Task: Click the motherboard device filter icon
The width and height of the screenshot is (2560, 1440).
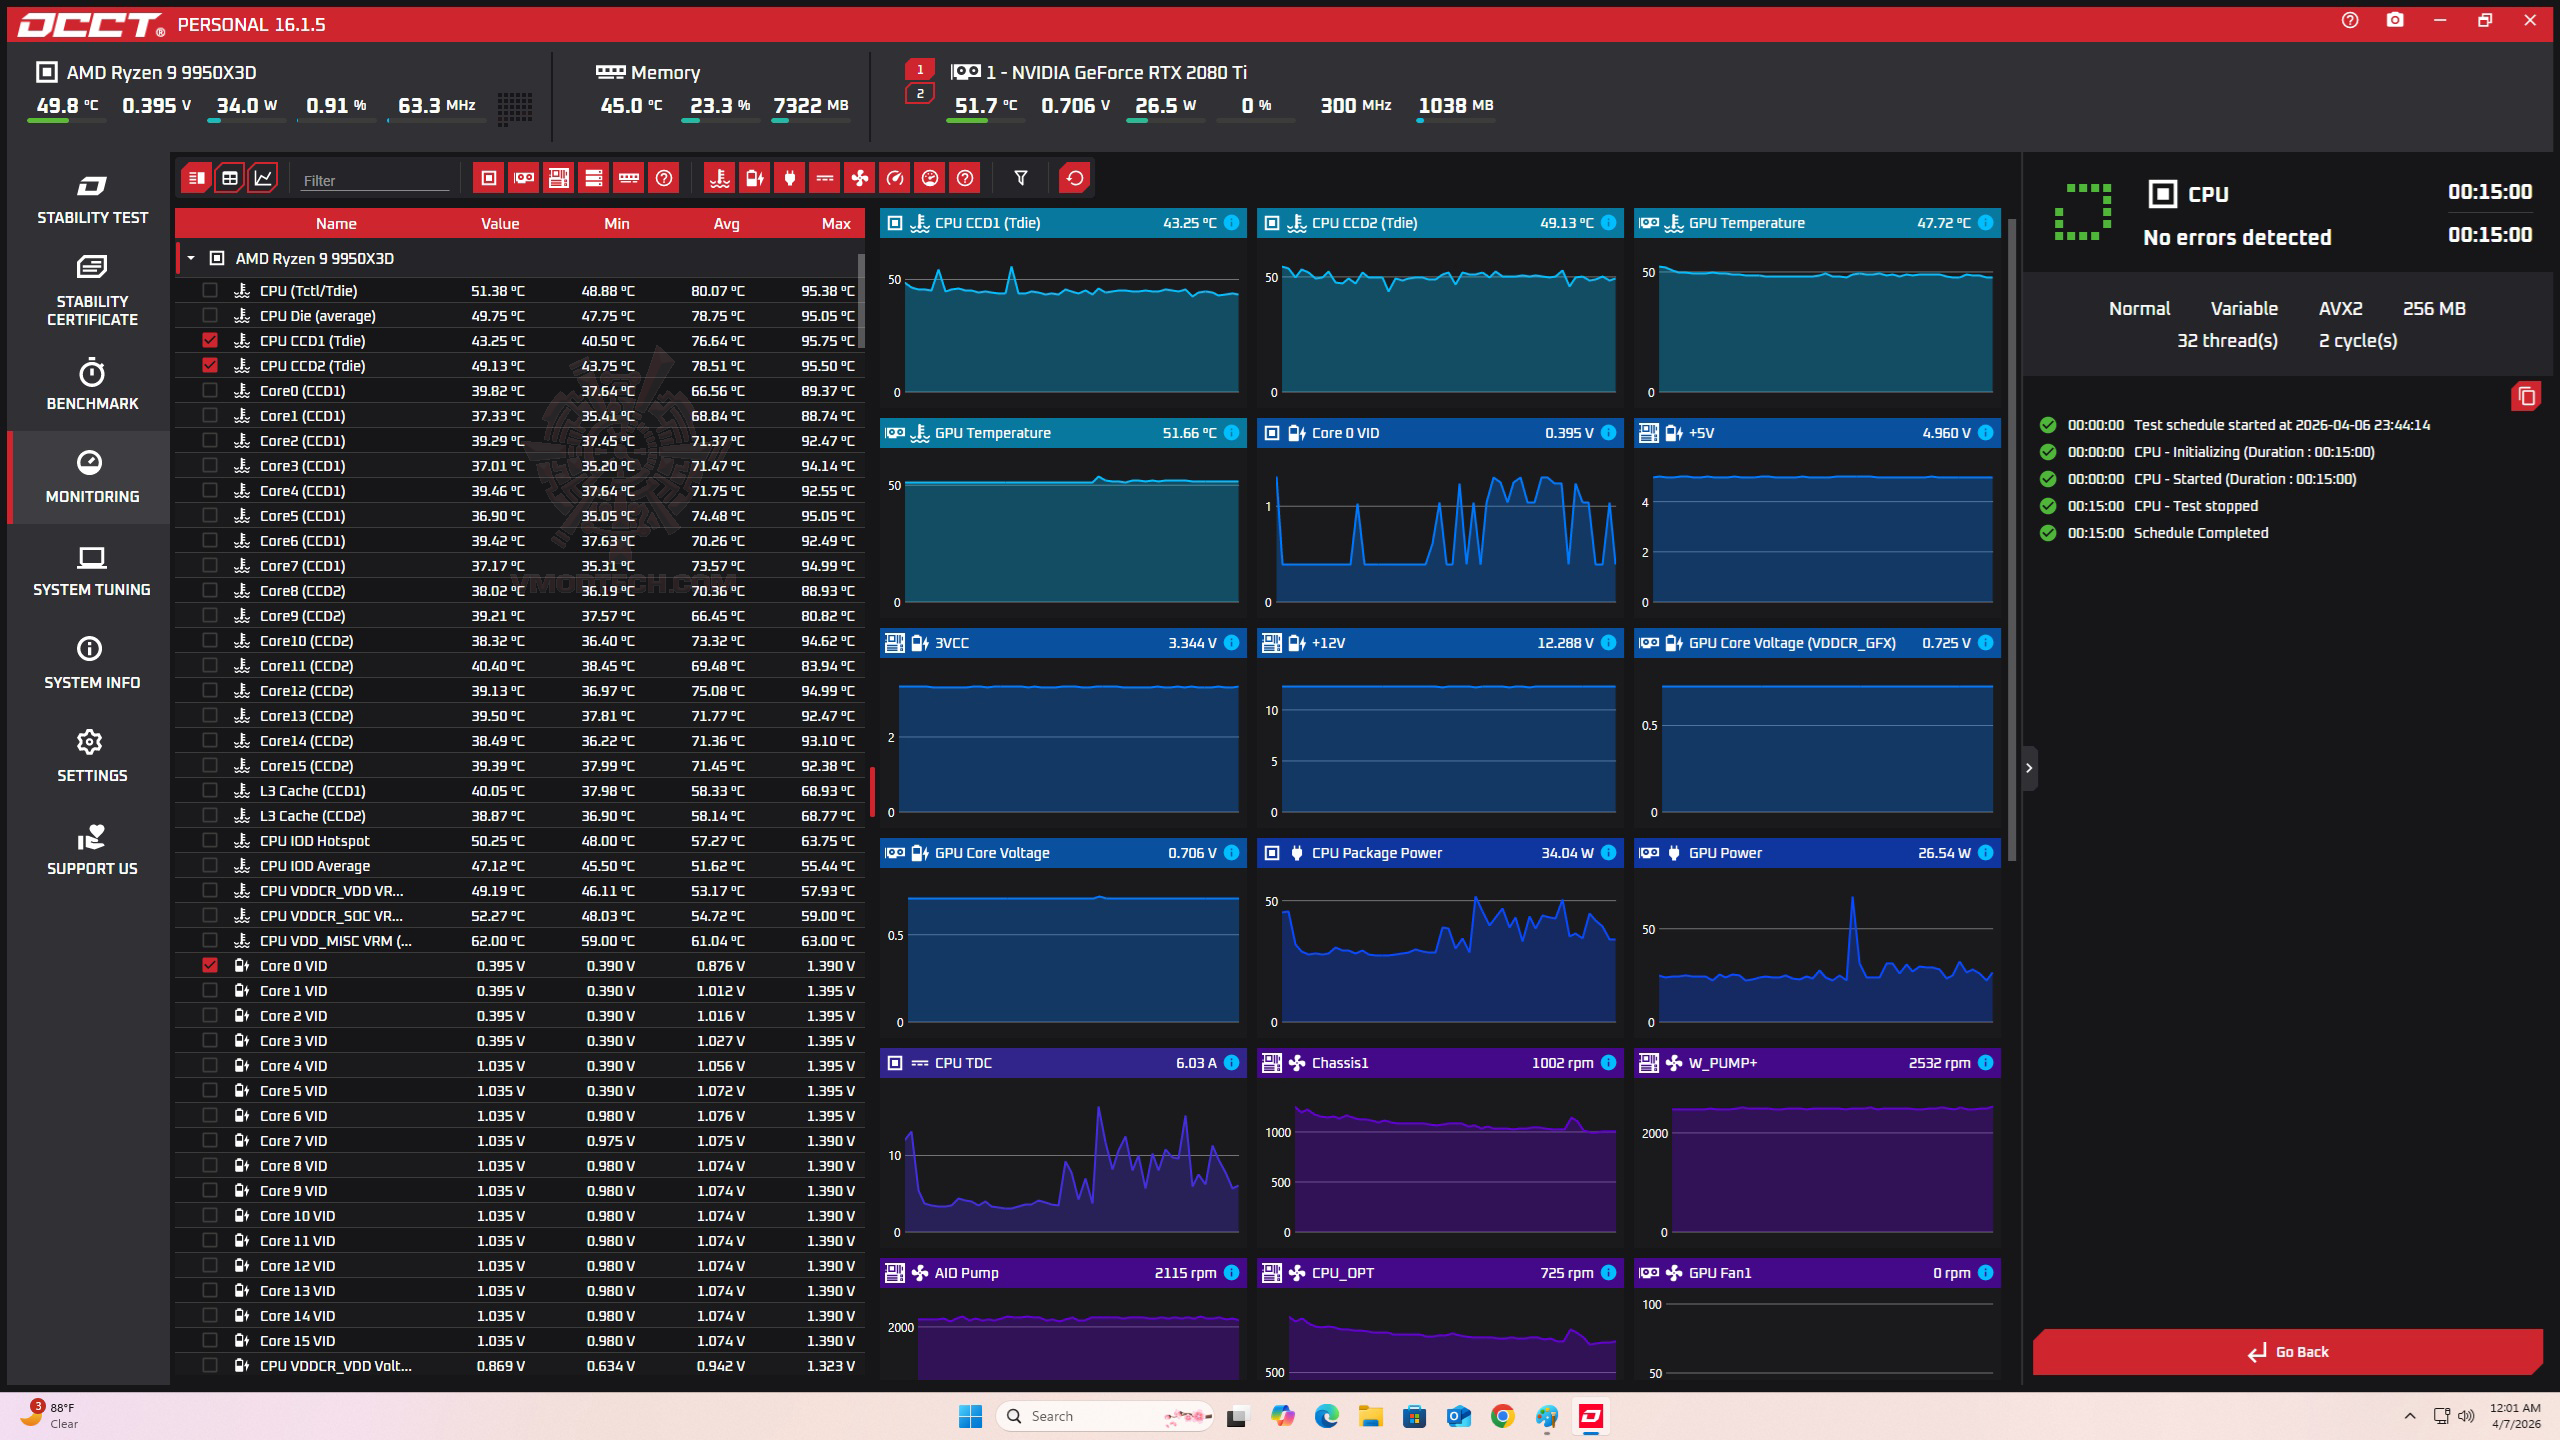Action: pyautogui.click(x=558, y=178)
